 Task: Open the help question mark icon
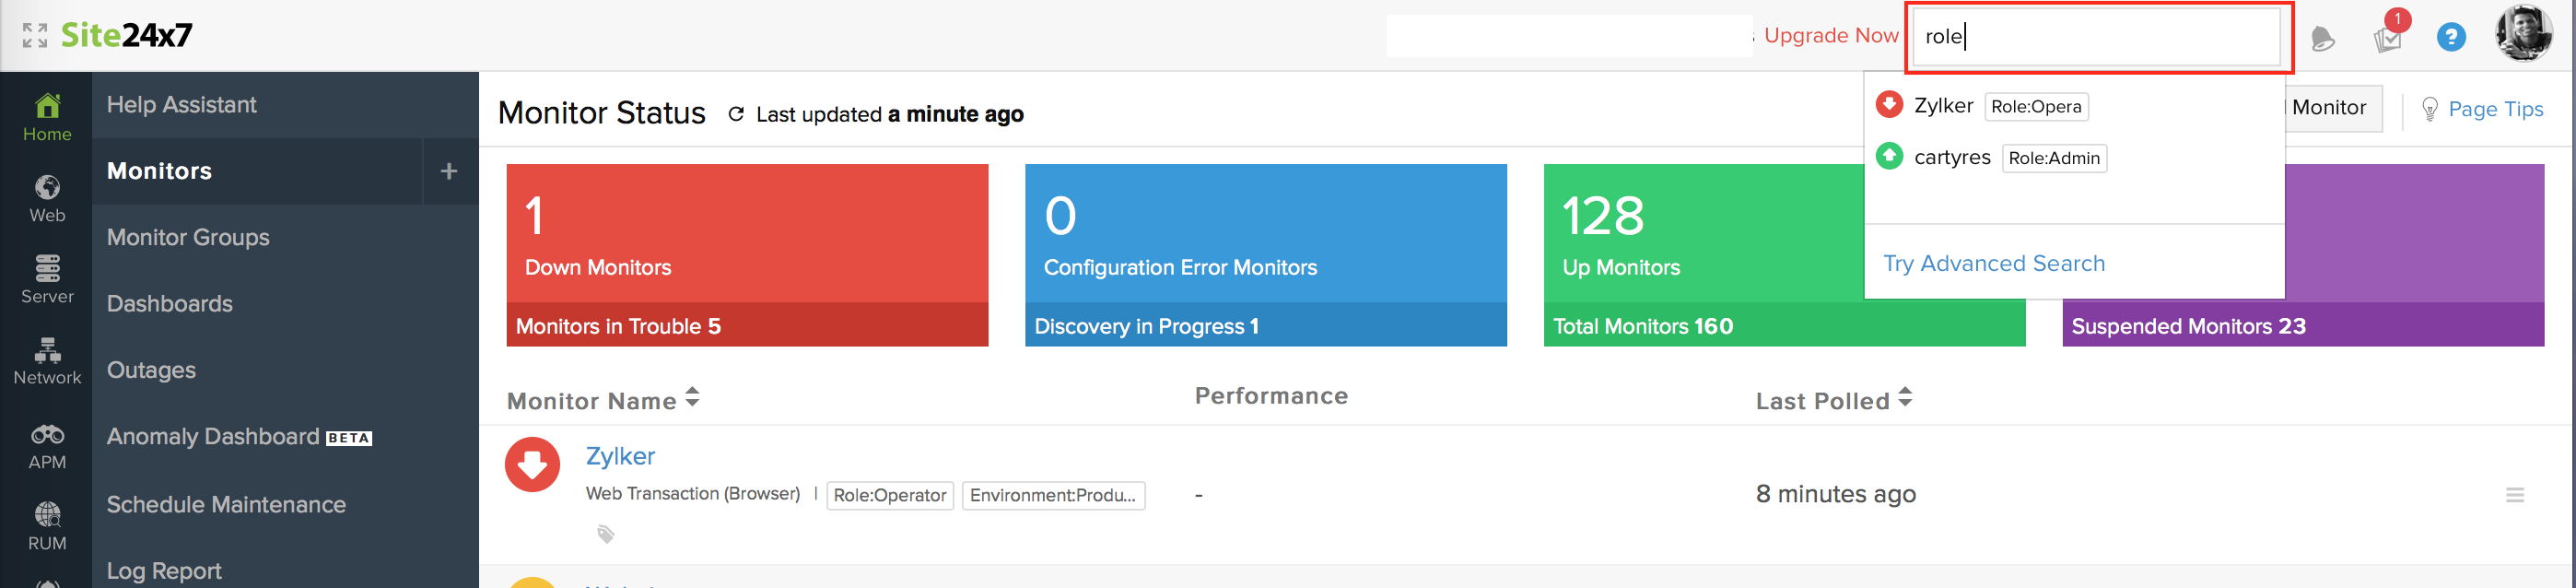[2451, 38]
